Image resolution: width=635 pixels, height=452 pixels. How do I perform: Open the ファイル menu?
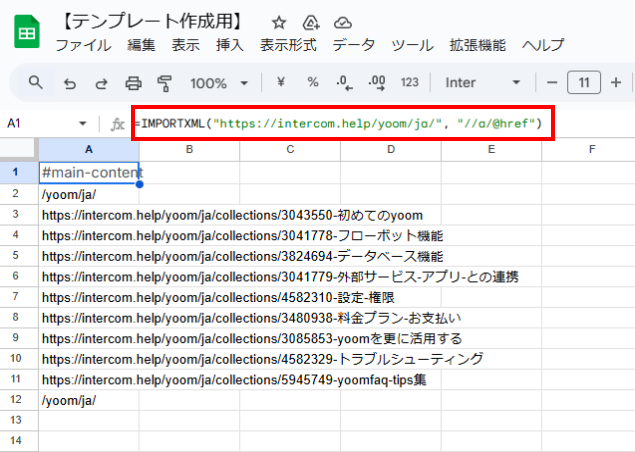pyautogui.click(x=83, y=45)
